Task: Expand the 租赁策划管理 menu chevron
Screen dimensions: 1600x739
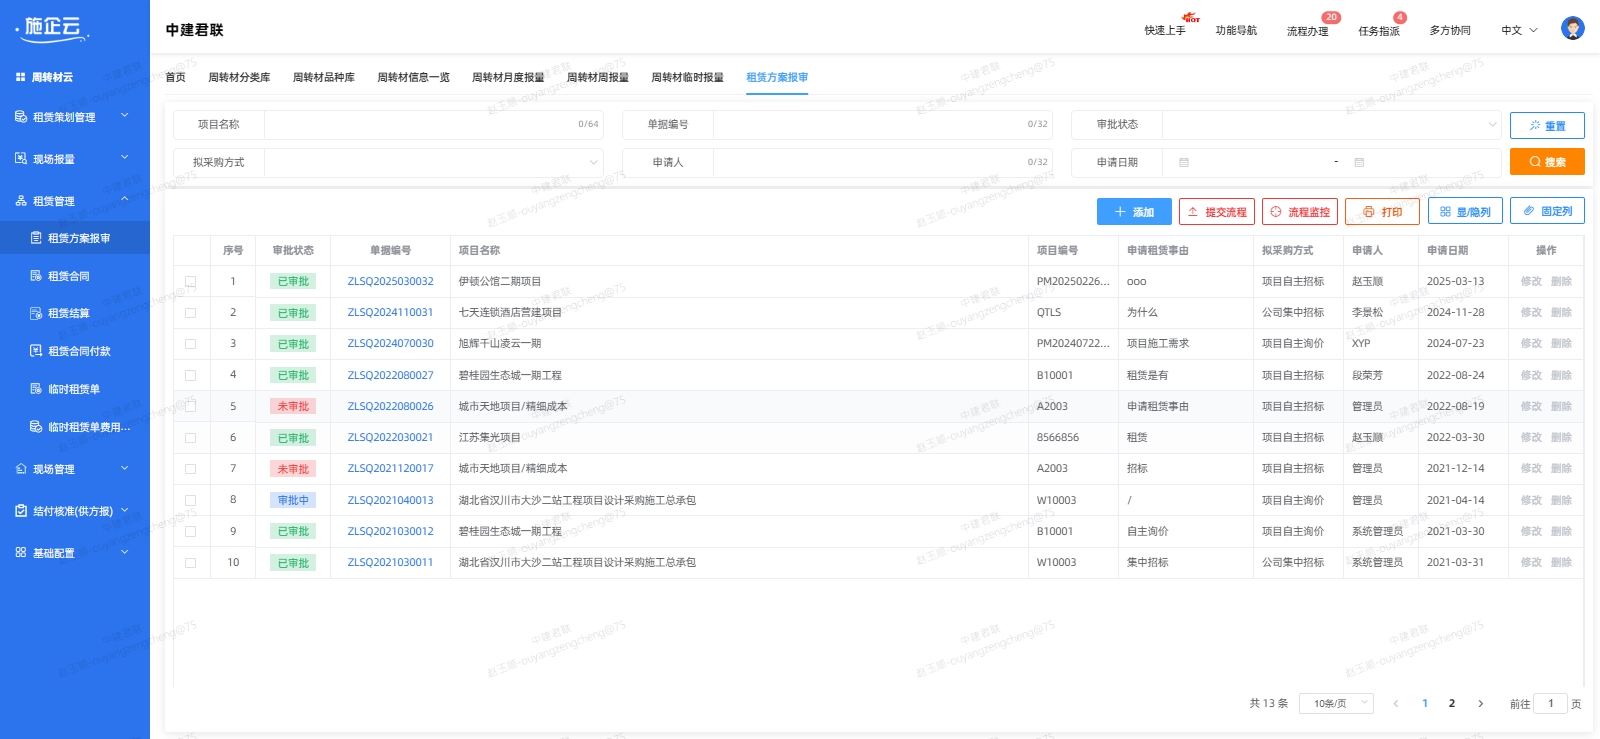Action: click(125, 116)
